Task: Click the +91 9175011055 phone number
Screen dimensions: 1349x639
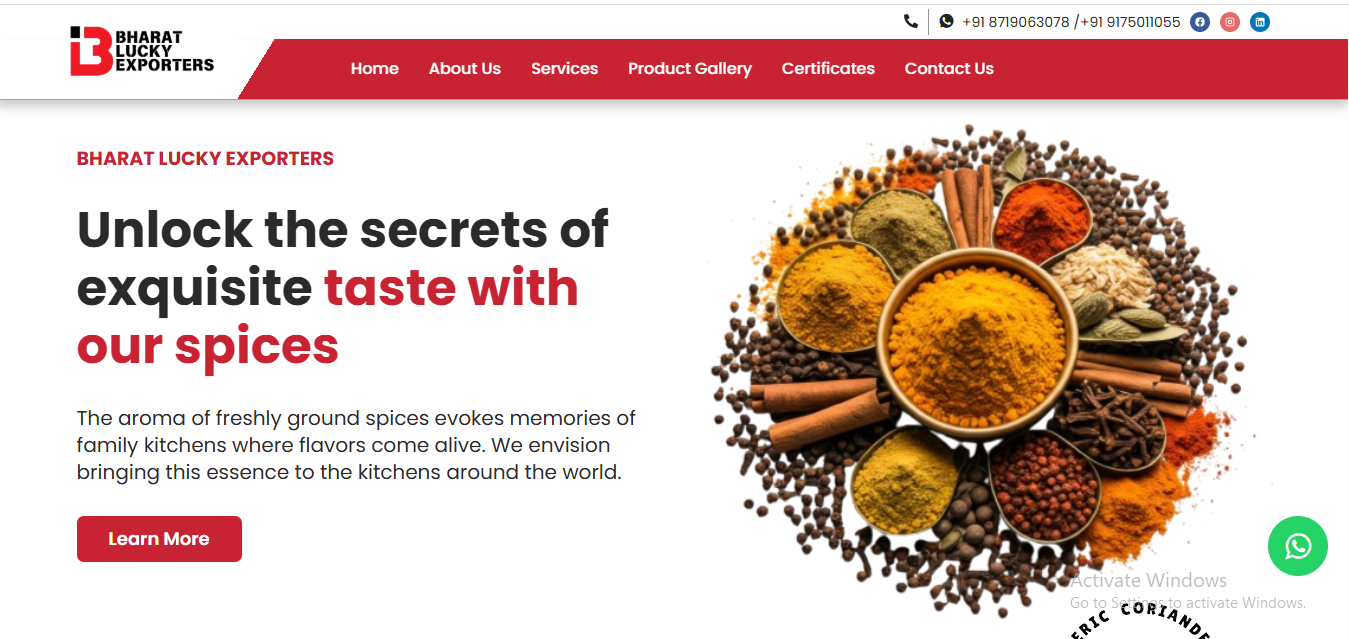Action: pyautogui.click(x=1131, y=22)
